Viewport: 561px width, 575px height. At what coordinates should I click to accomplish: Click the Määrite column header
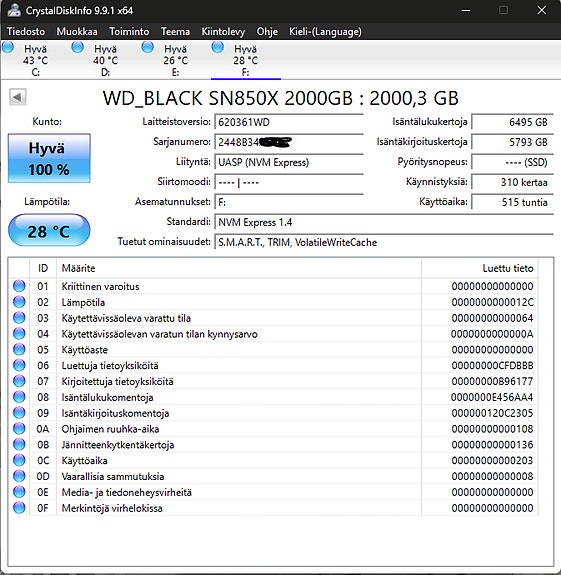(239, 268)
